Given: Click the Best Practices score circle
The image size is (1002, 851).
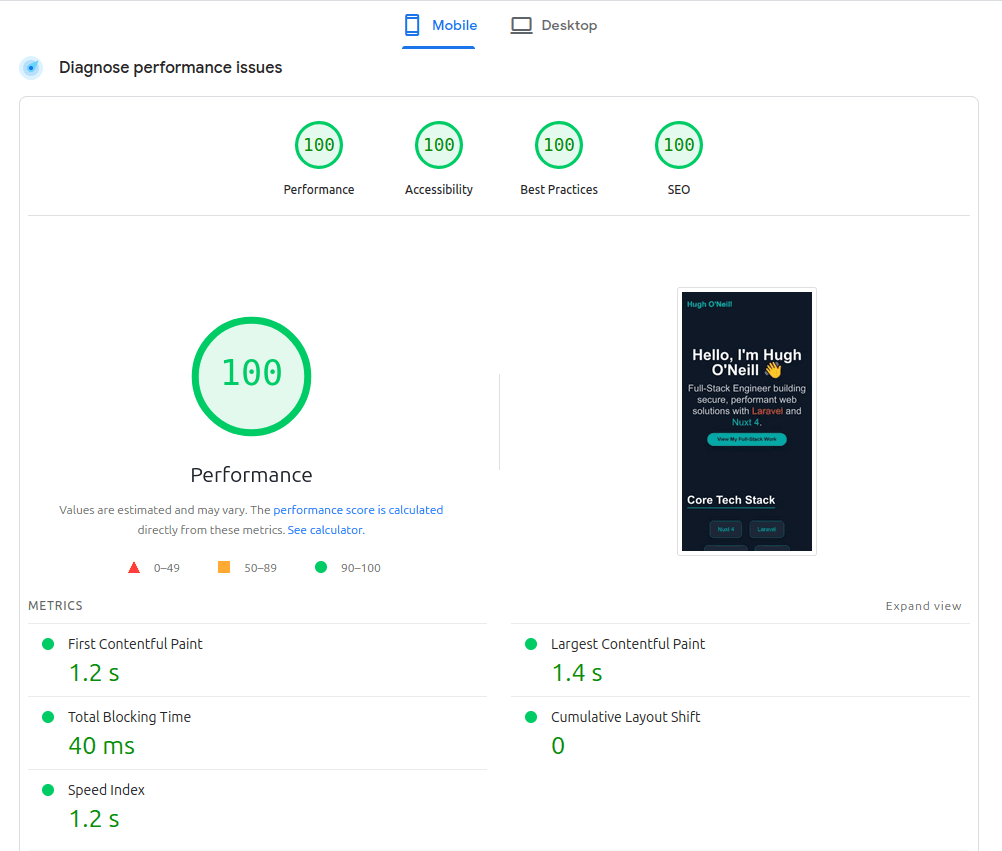Looking at the screenshot, I should pyautogui.click(x=558, y=144).
